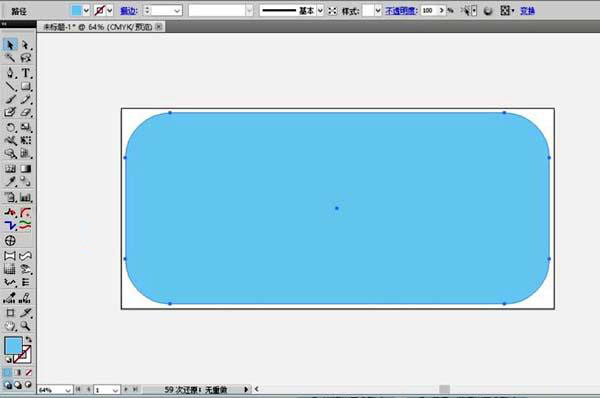Reset to default fill and stroke

(x=8, y=360)
